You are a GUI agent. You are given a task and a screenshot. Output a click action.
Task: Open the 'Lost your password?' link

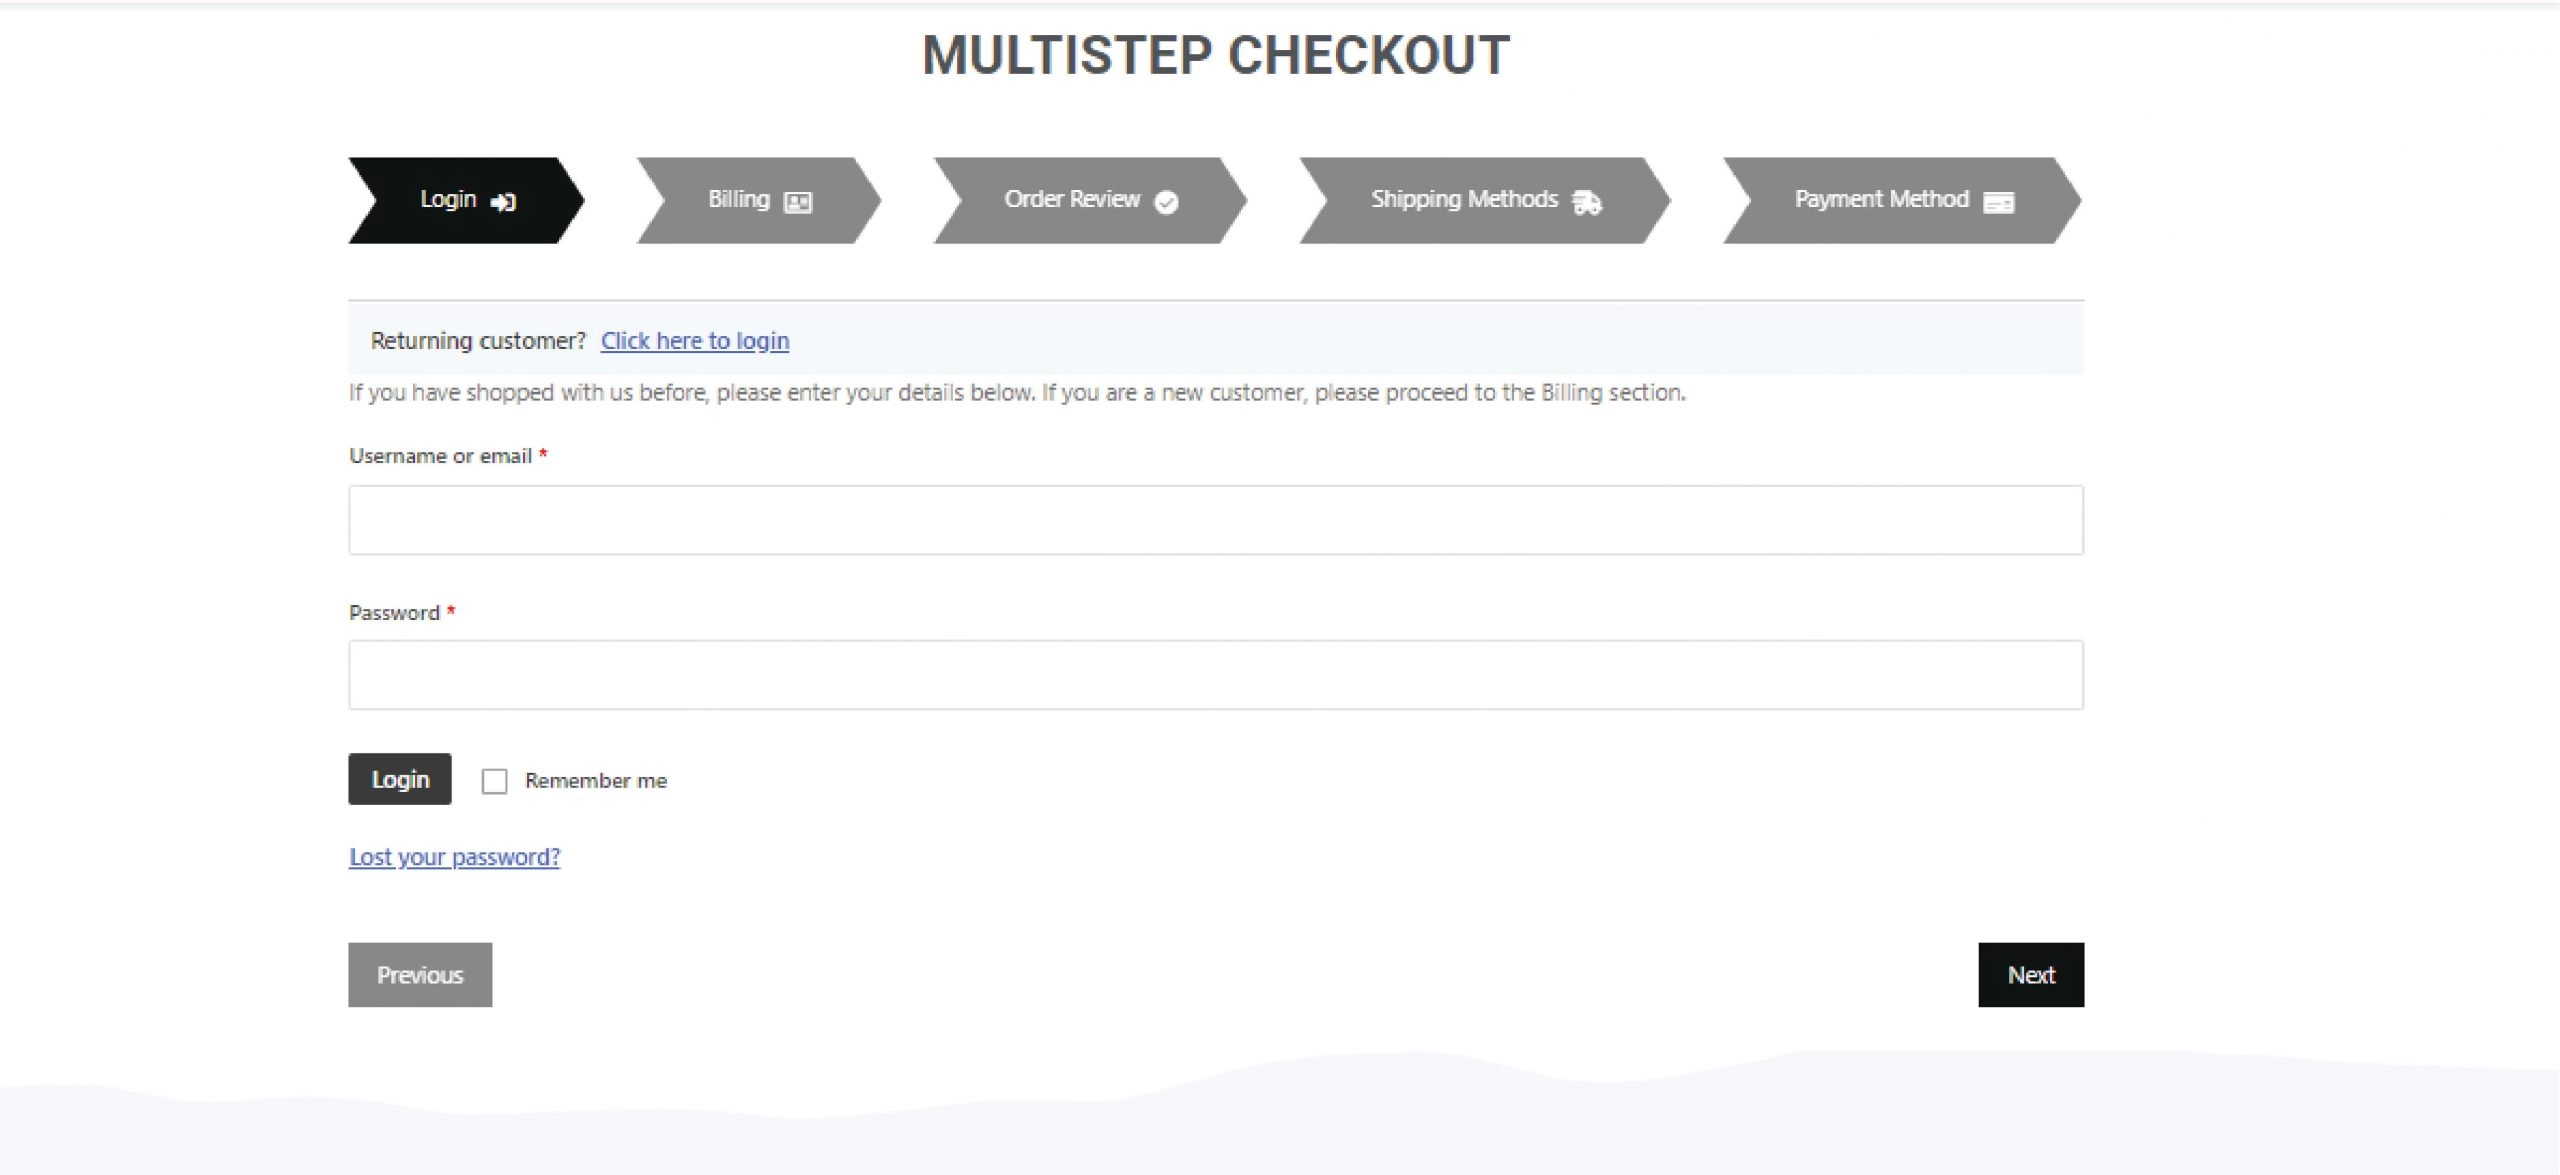(454, 857)
